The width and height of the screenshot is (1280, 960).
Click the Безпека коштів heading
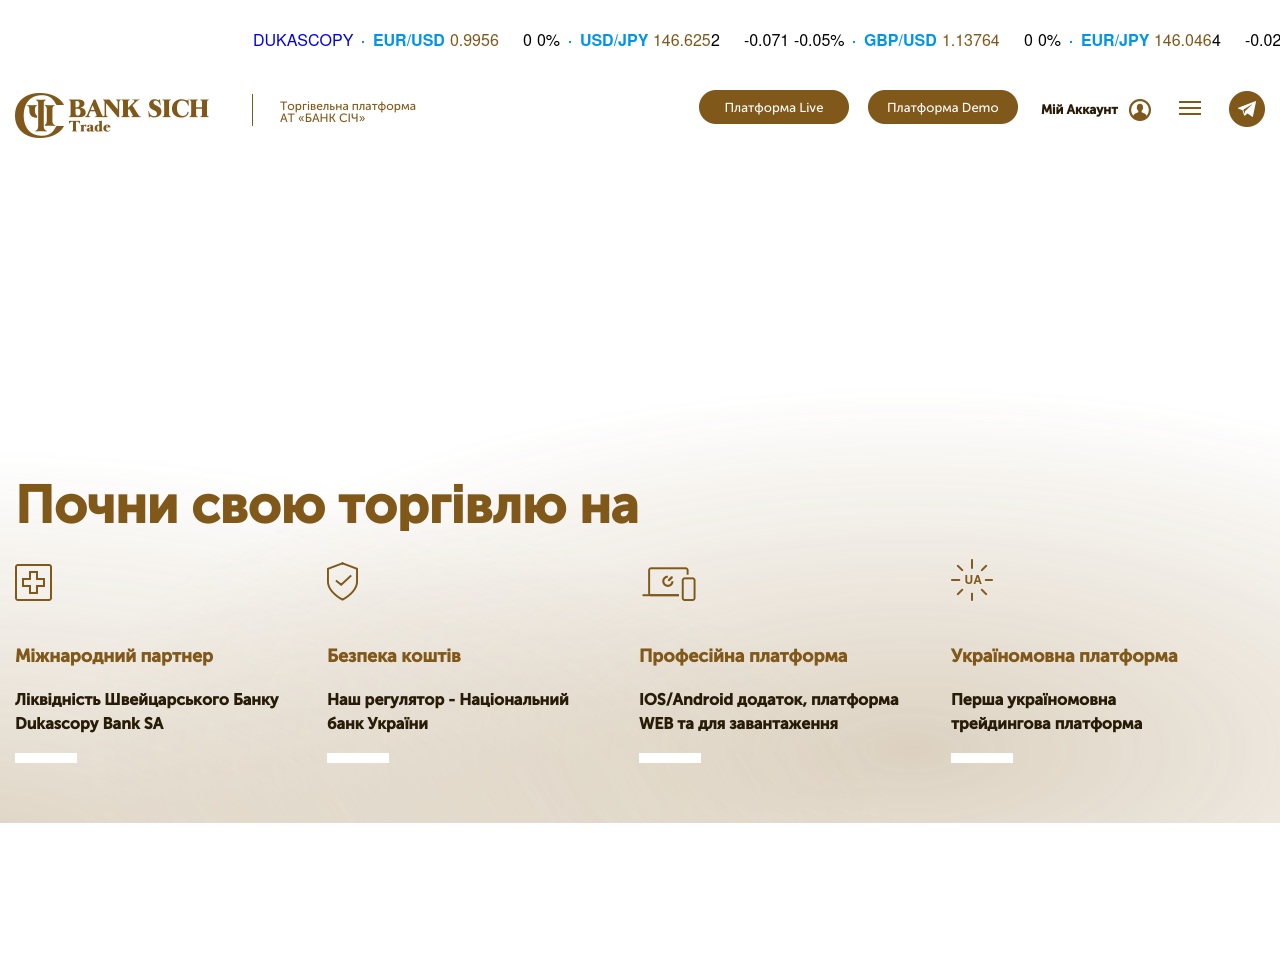(x=394, y=656)
